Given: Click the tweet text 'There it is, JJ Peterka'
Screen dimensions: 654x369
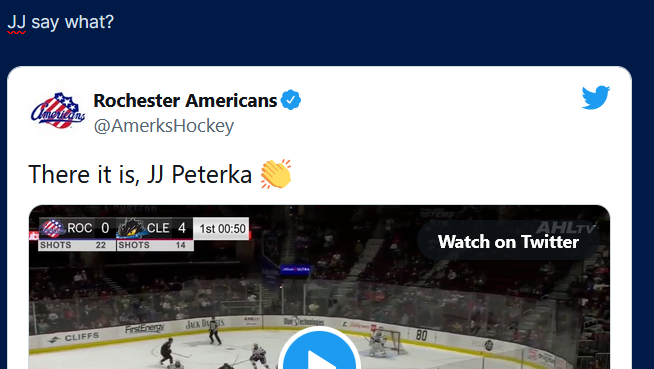Looking at the screenshot, I should (x=140, y=174).
